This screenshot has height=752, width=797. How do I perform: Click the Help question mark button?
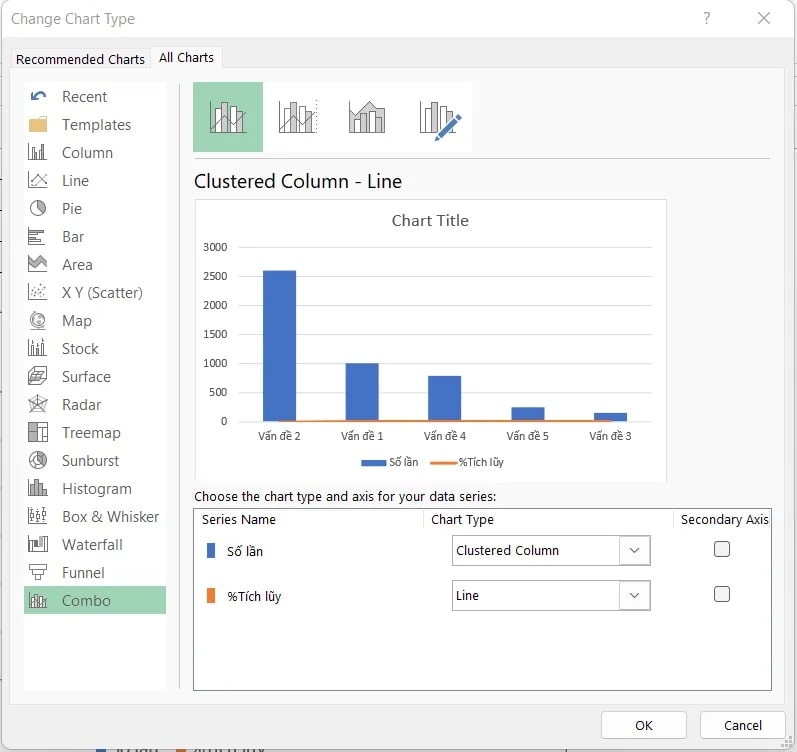click(707, 18)
